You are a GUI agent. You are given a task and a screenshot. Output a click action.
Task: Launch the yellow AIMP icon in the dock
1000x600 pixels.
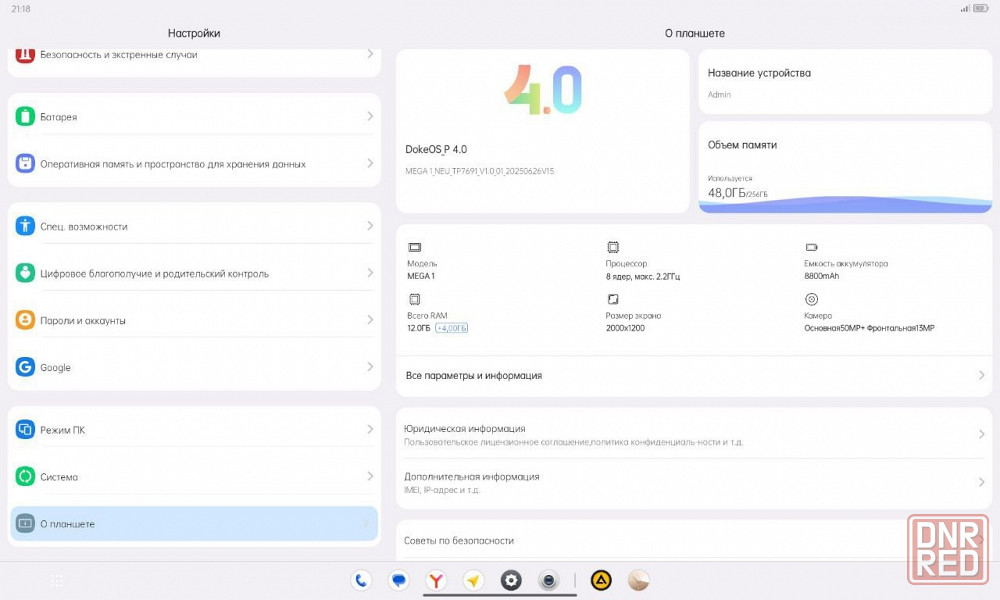[601, 580]
